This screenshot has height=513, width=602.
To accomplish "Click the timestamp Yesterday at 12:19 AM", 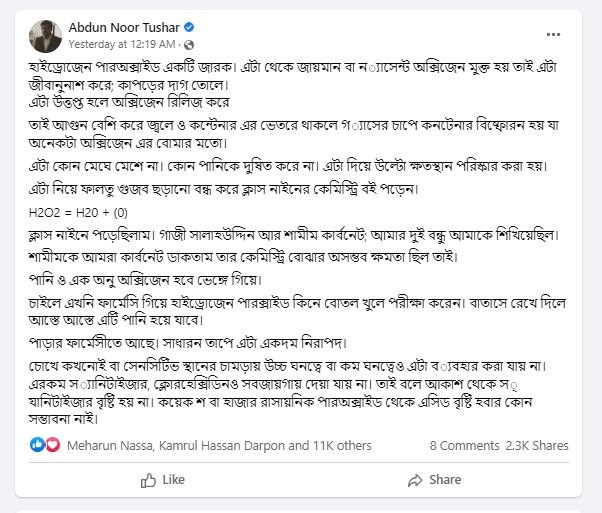I will click(122, 45).
